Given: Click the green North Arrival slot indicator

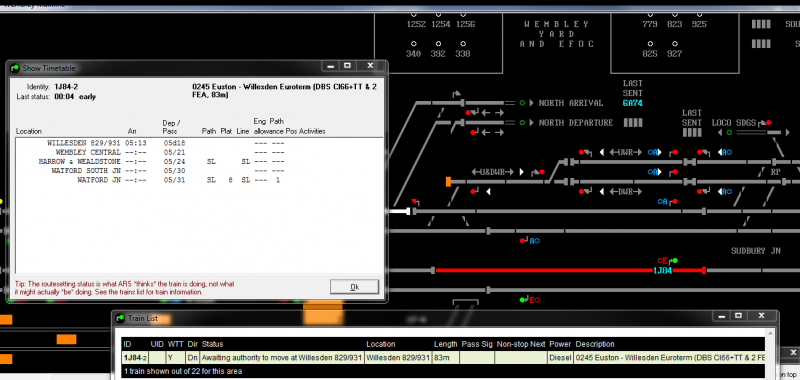Looking at the screenshot, I should pos(522,103).
